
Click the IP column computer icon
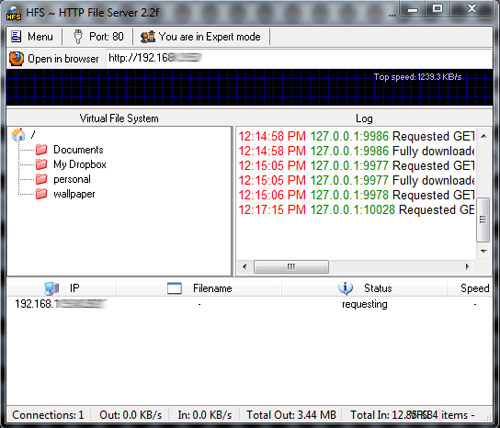[x=52, y=288]
